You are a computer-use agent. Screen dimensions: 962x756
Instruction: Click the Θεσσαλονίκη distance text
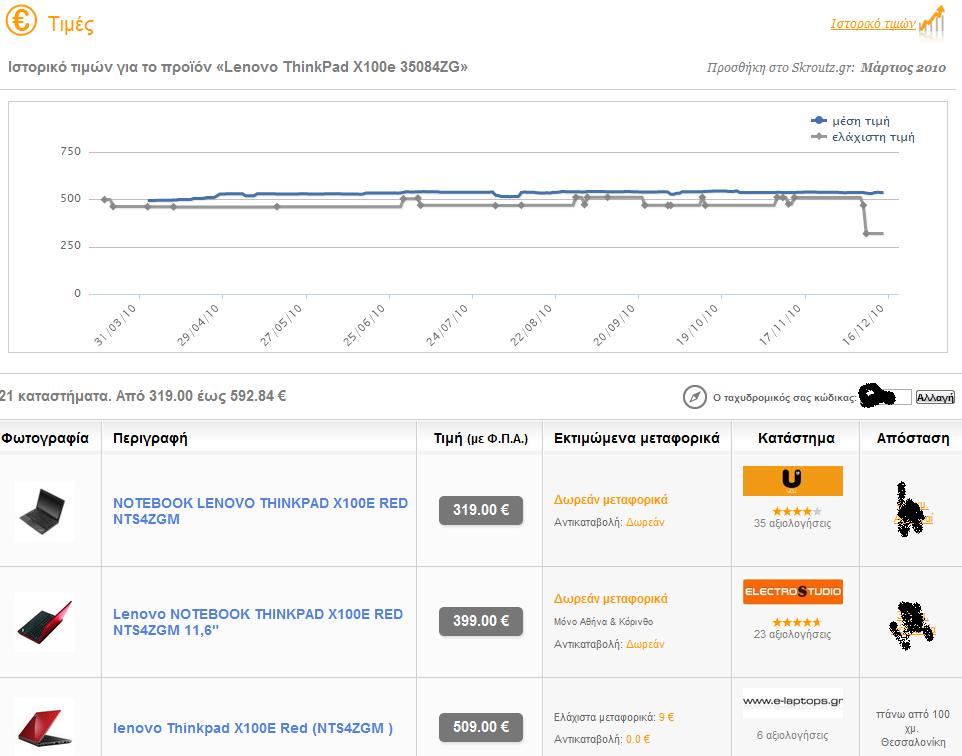point(913,742)
